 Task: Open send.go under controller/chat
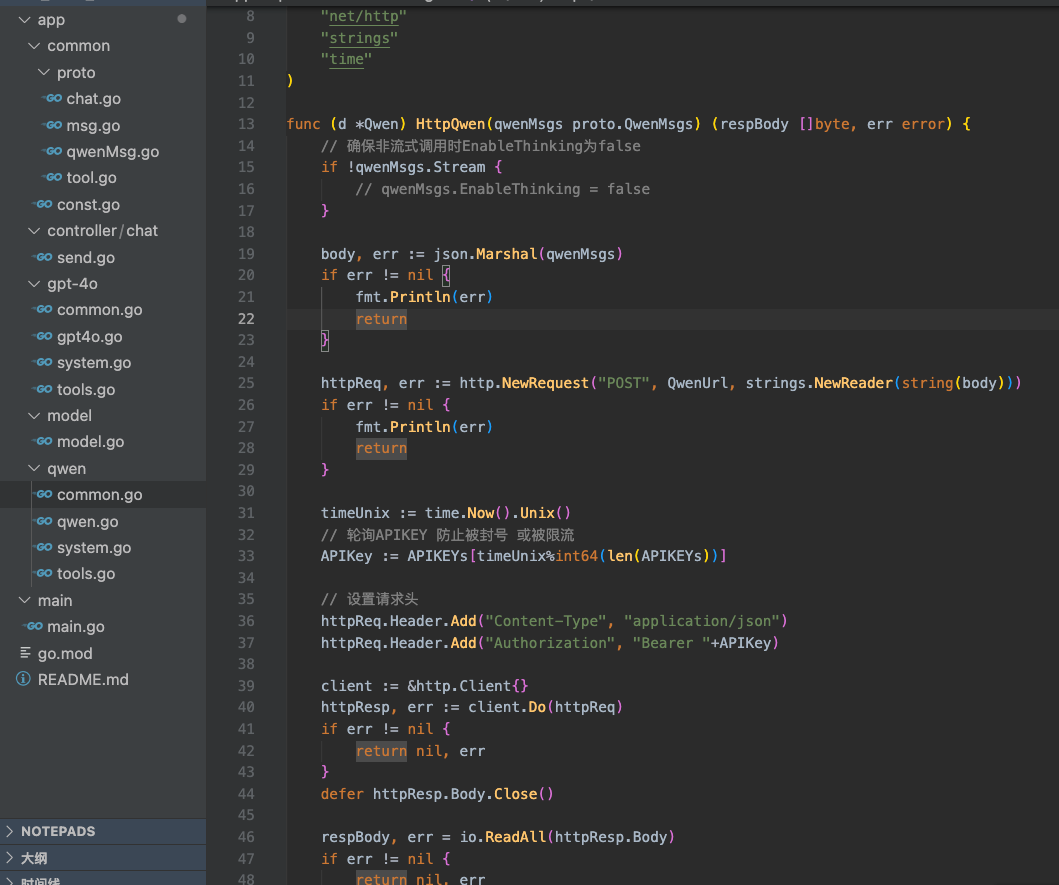coord(86,258)
